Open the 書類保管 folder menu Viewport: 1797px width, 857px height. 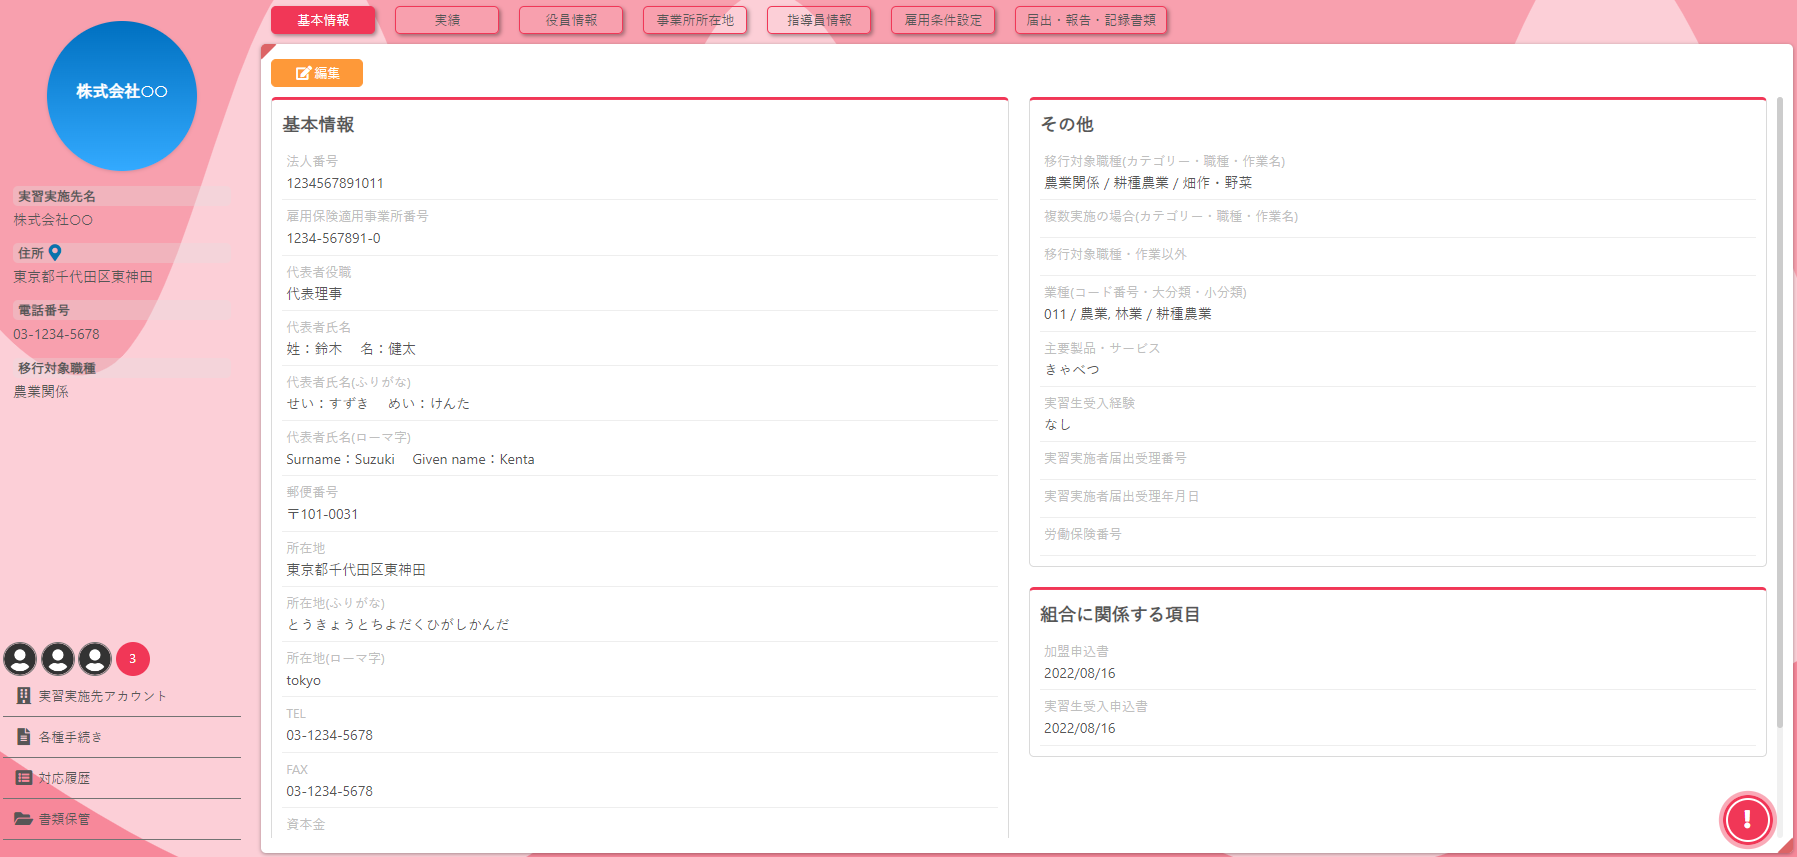coord(64,819)
